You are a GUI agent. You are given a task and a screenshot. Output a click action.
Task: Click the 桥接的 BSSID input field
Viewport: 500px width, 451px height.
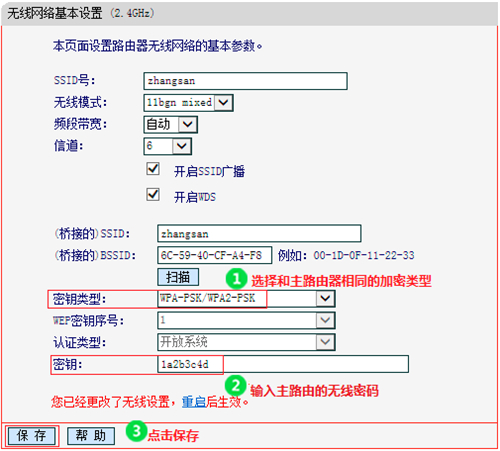pyautogui.click(x=215, y=255)
